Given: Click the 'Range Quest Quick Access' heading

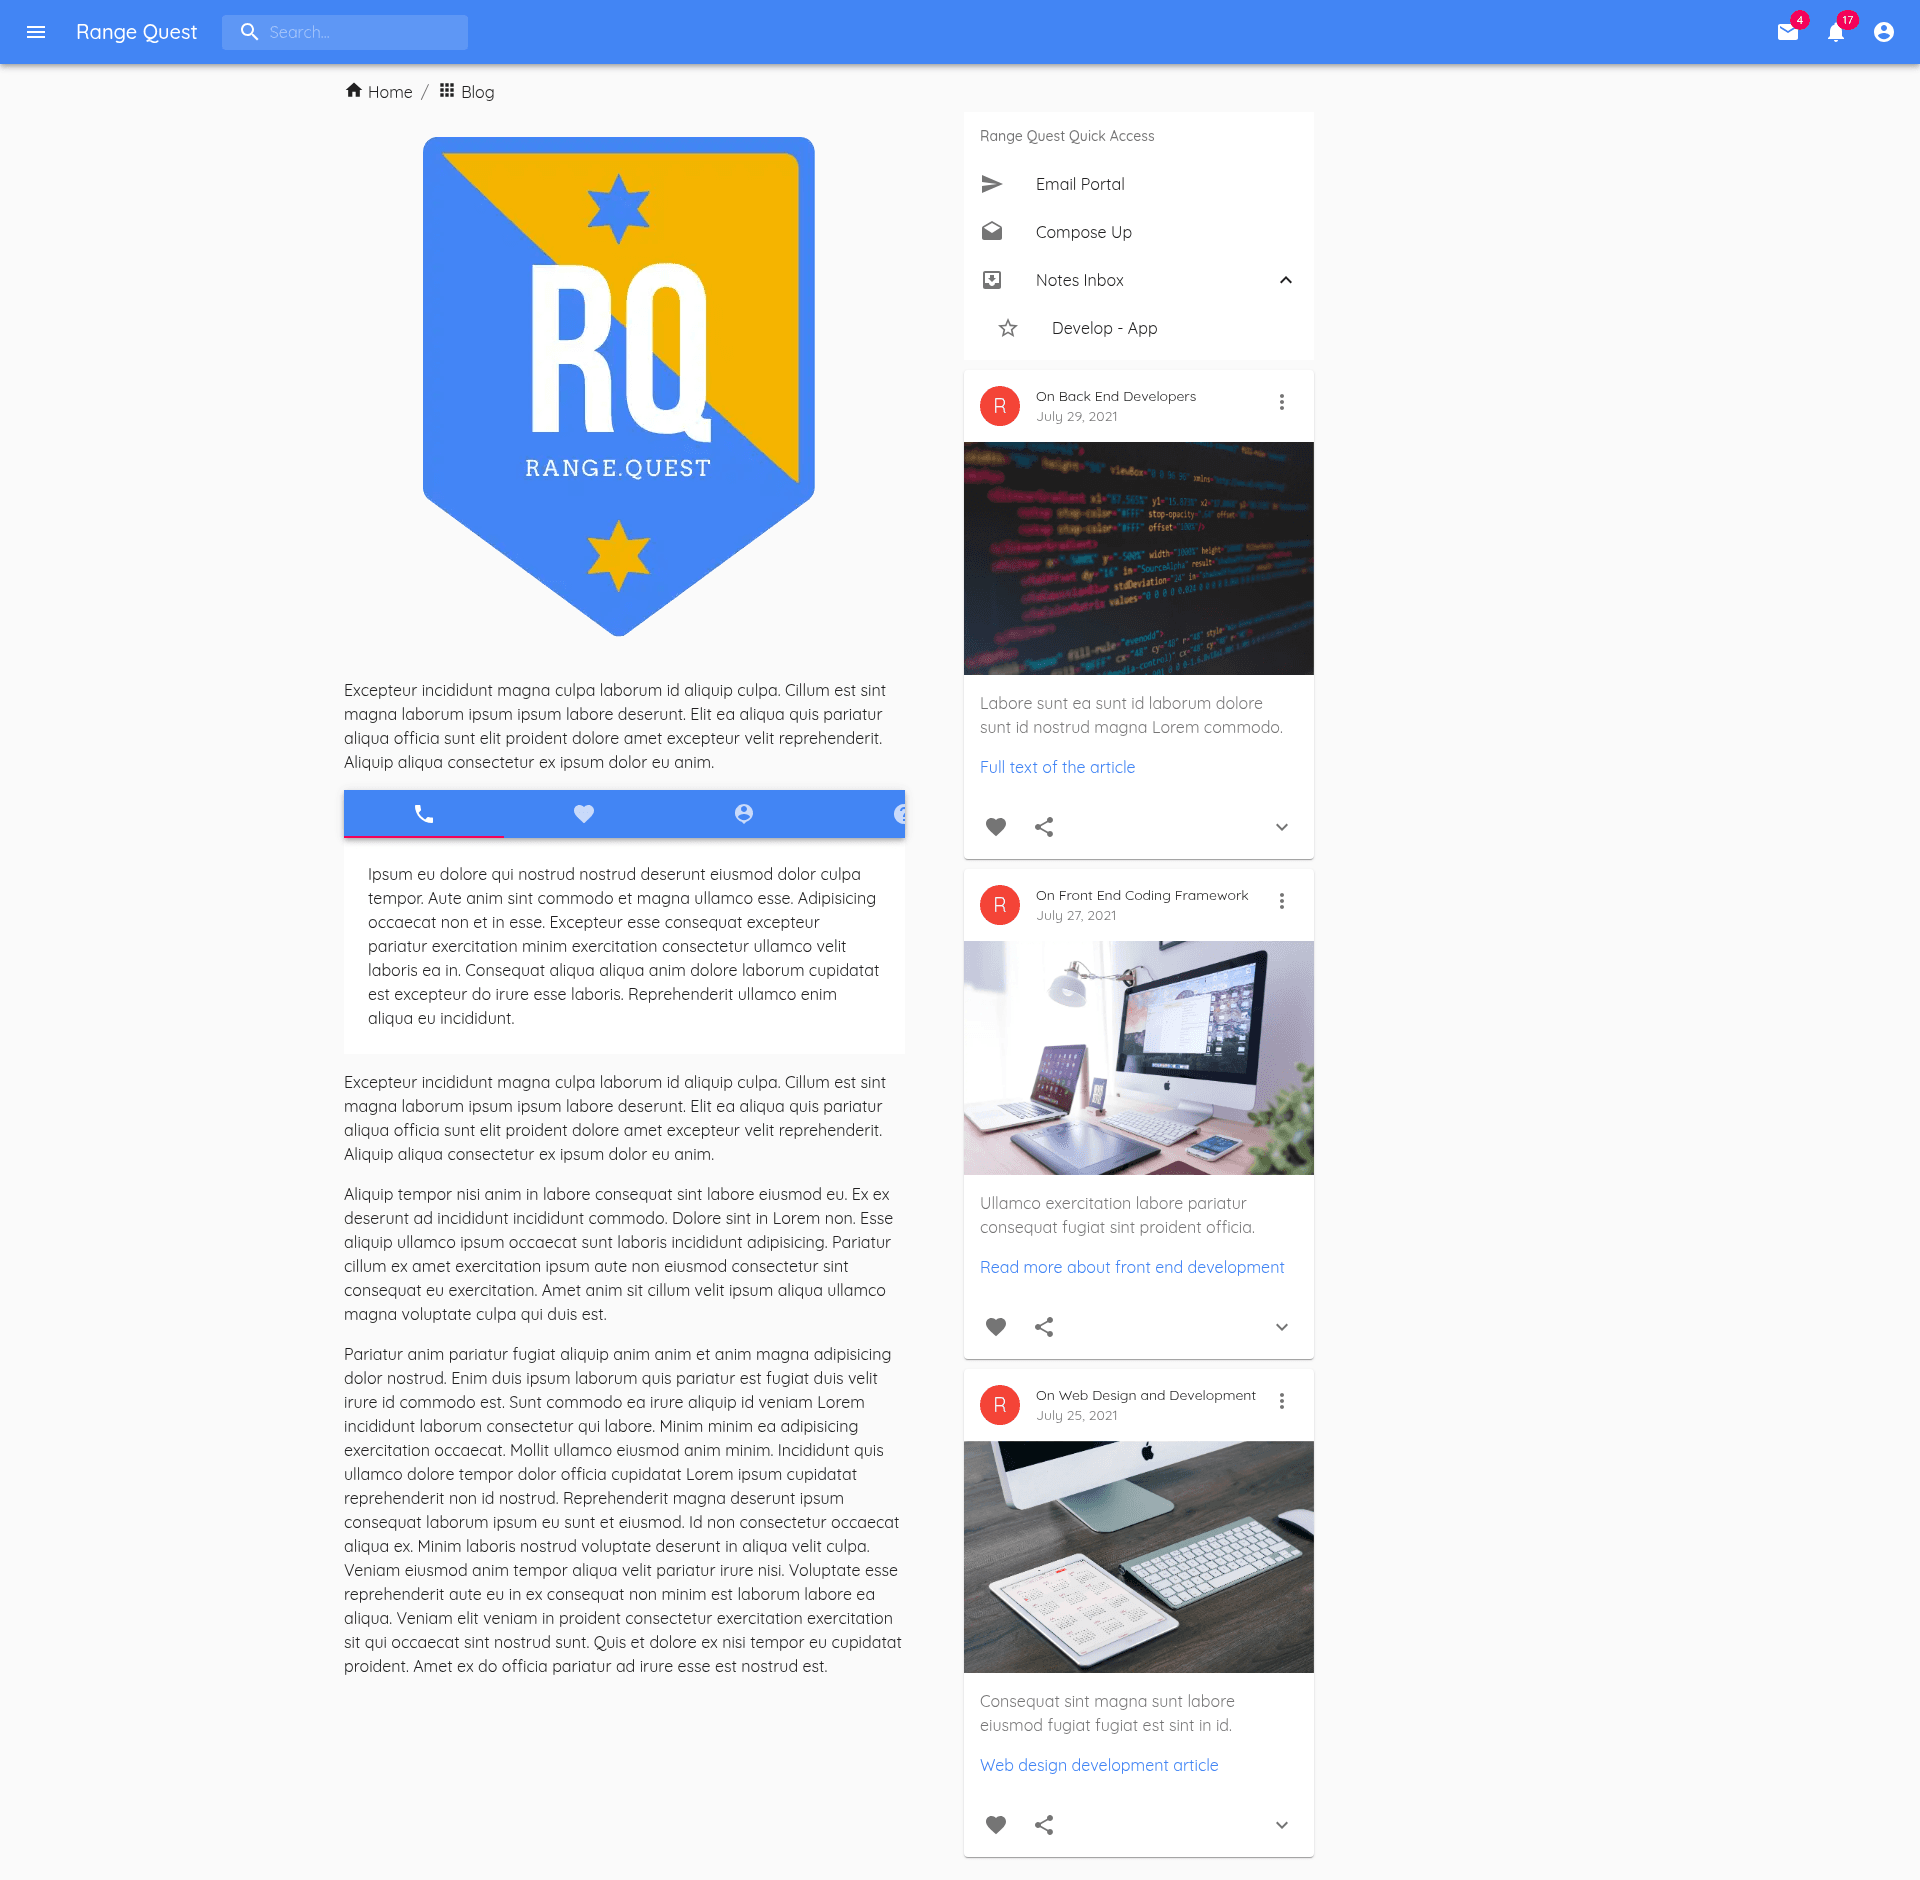Looking at the screenshot, I should pyautogui.click(x=1067, y=136).
